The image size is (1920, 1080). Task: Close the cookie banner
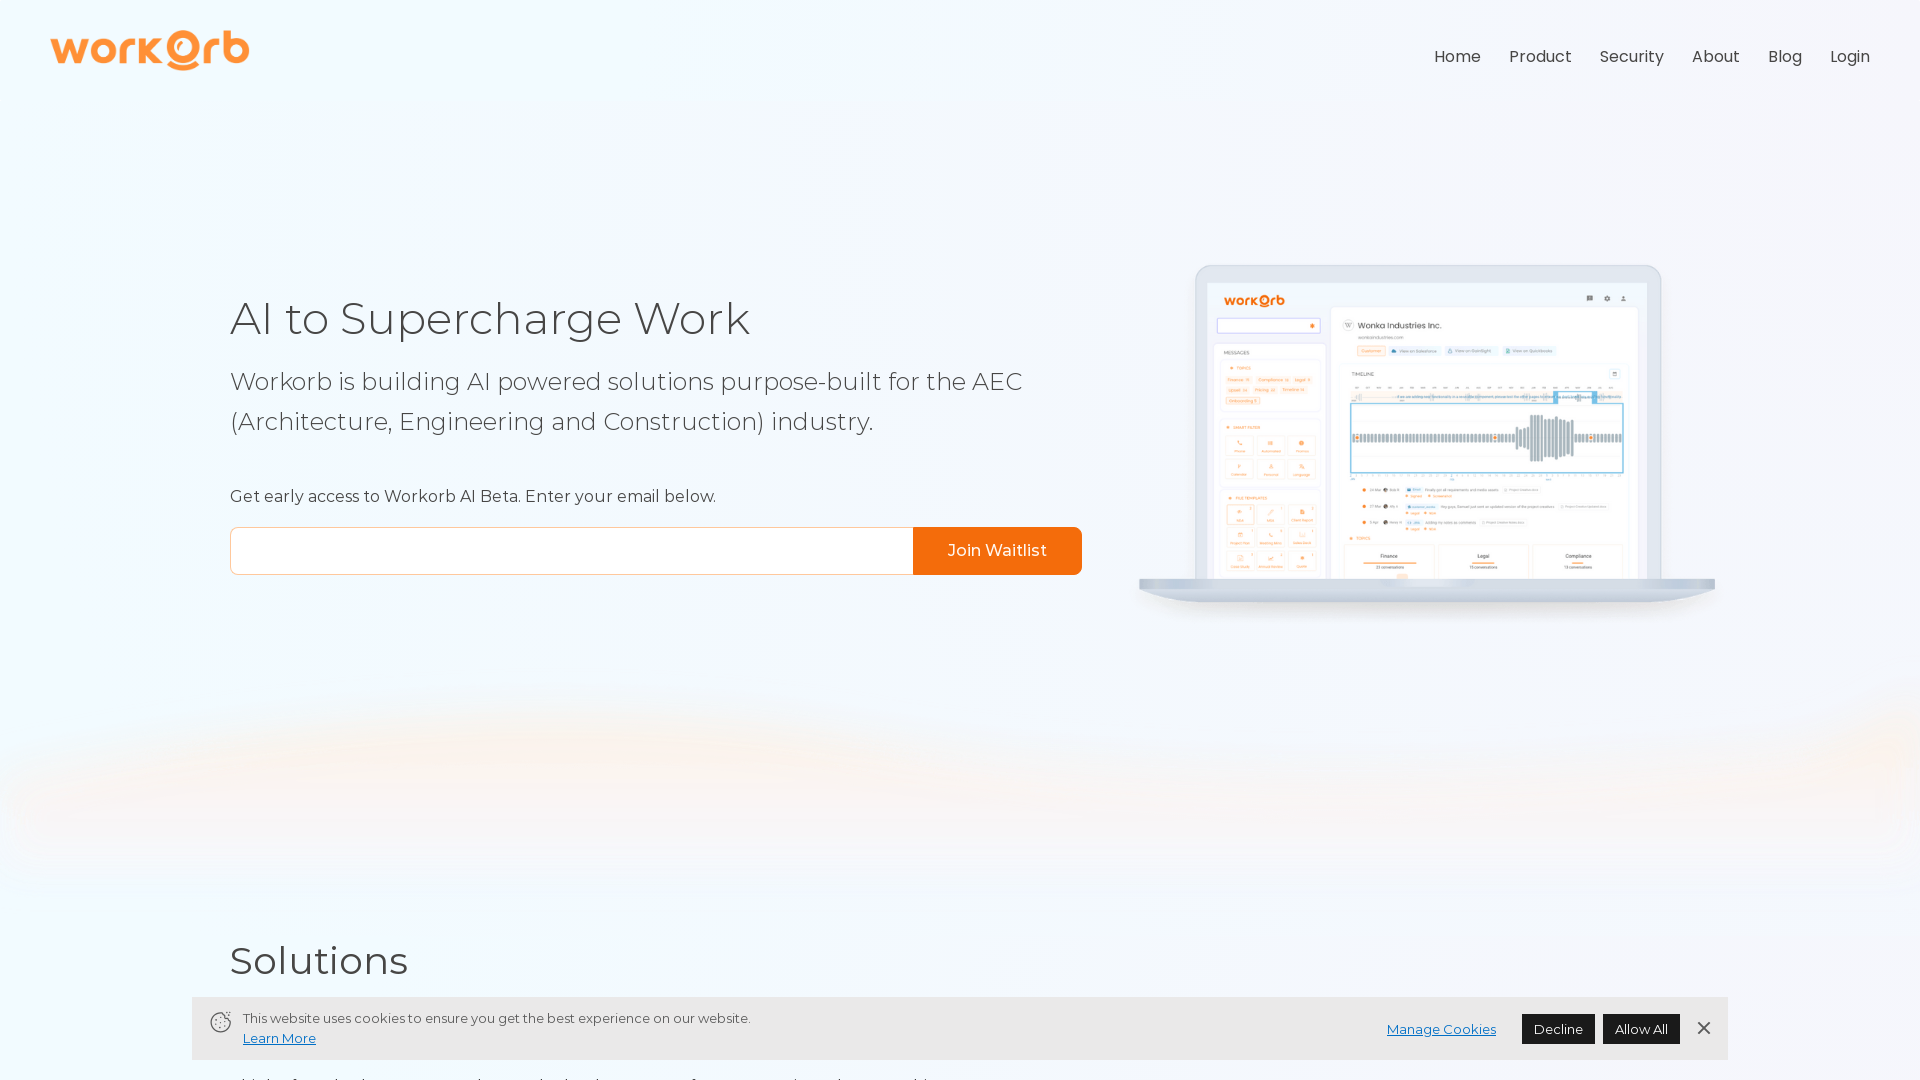coord(1704,1028)
